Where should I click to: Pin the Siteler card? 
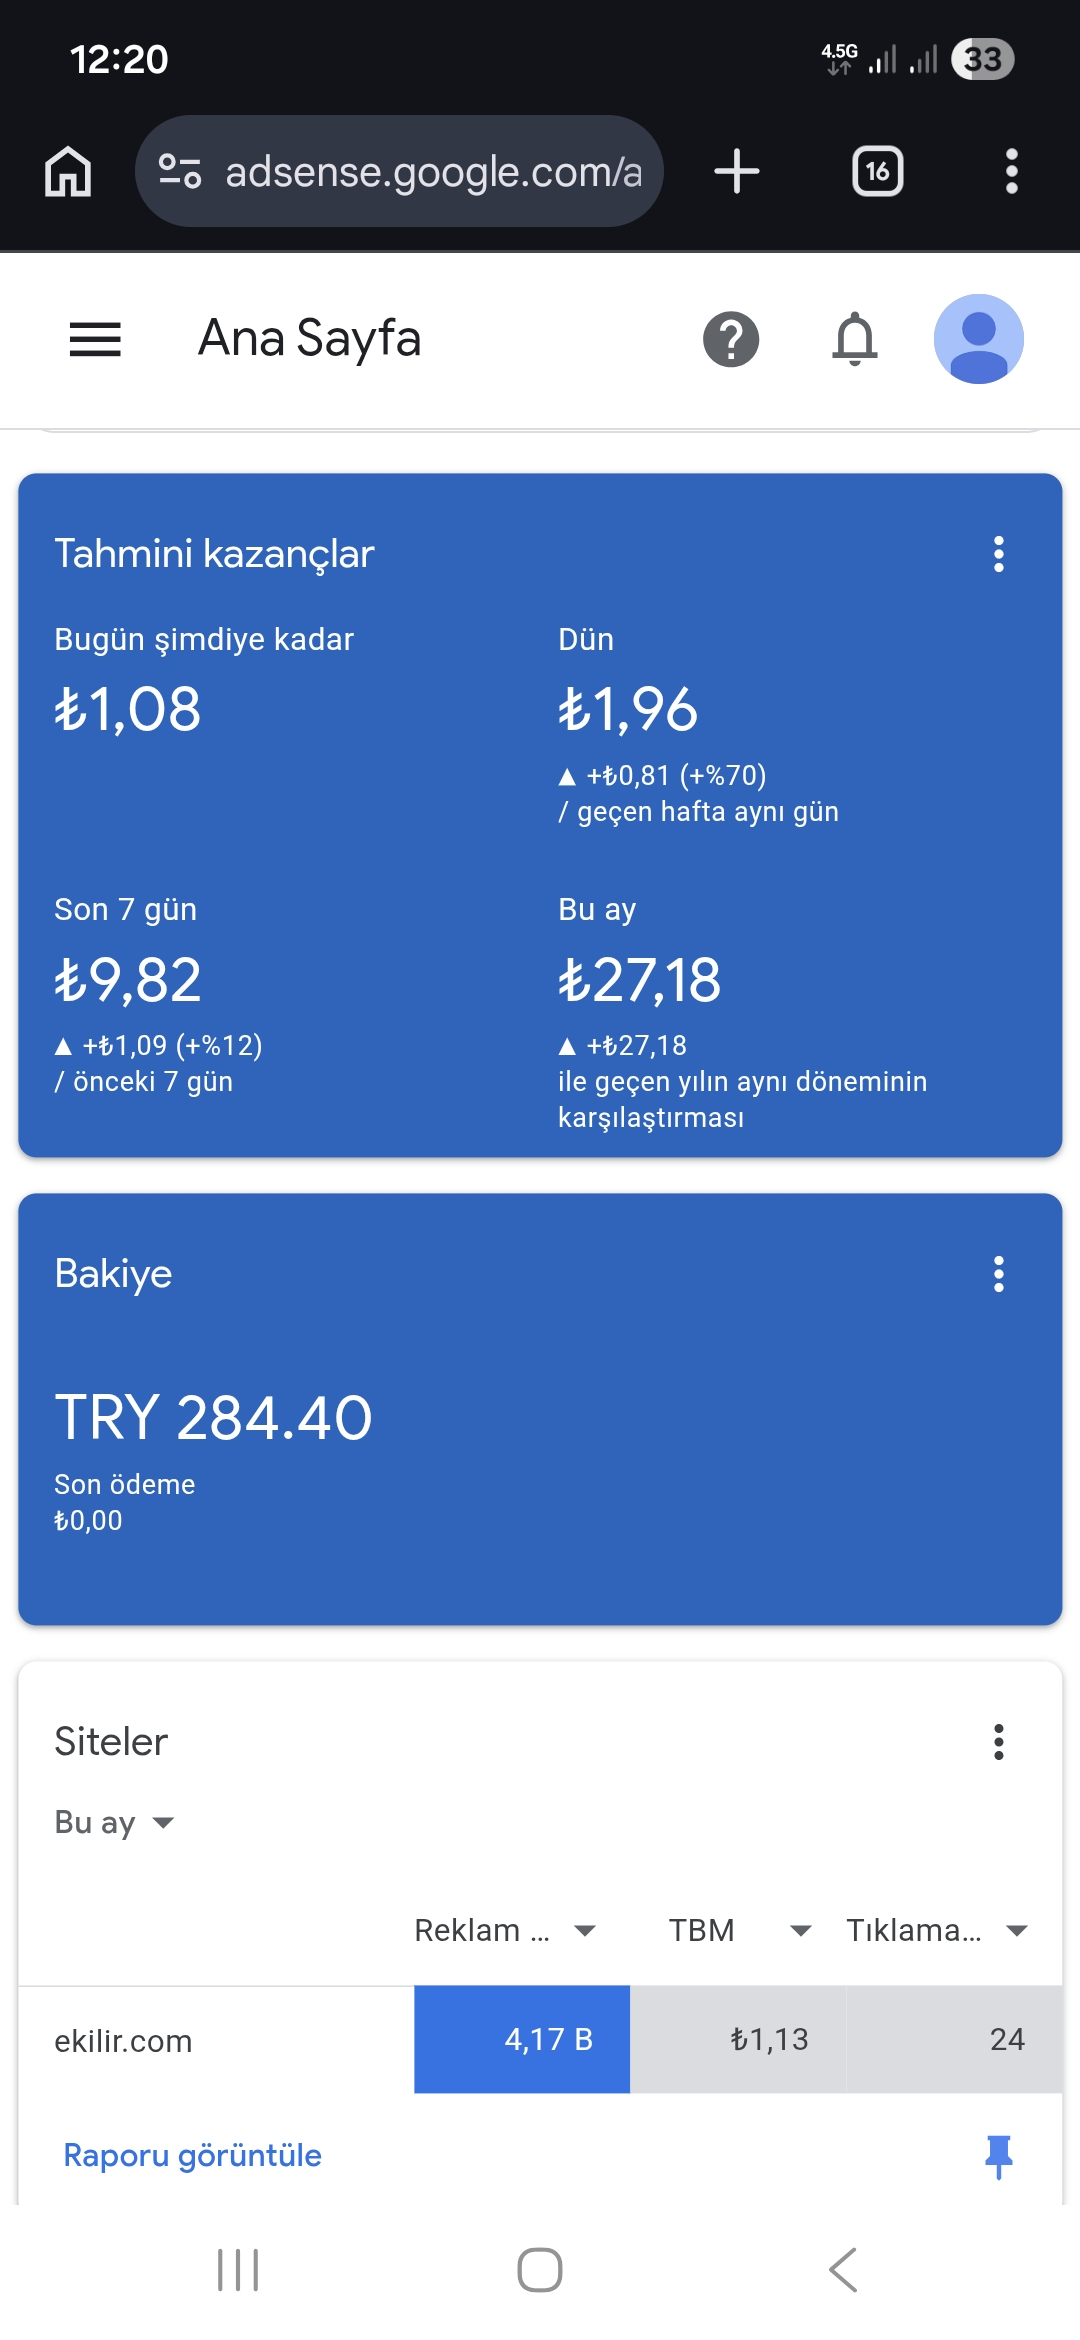[x=998, y=2155]
